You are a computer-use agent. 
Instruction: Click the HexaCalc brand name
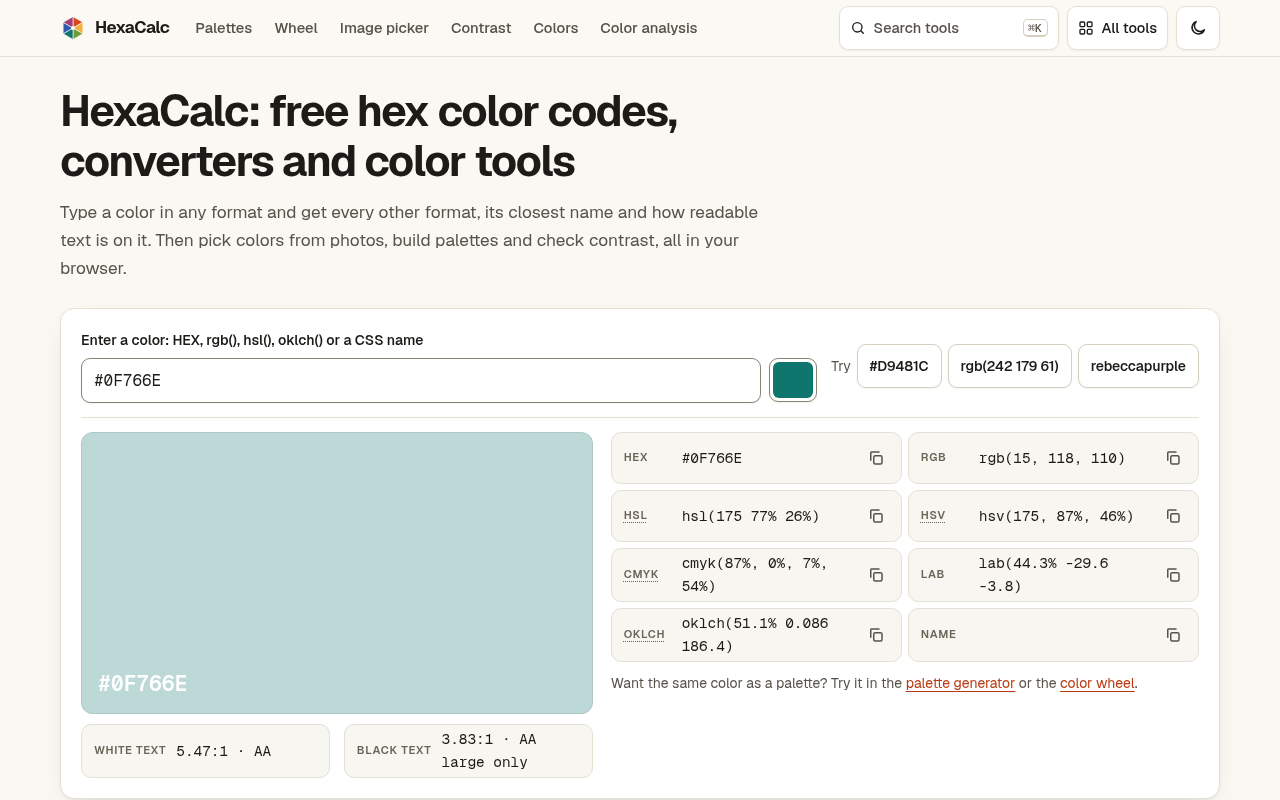[x=132, y=28]
